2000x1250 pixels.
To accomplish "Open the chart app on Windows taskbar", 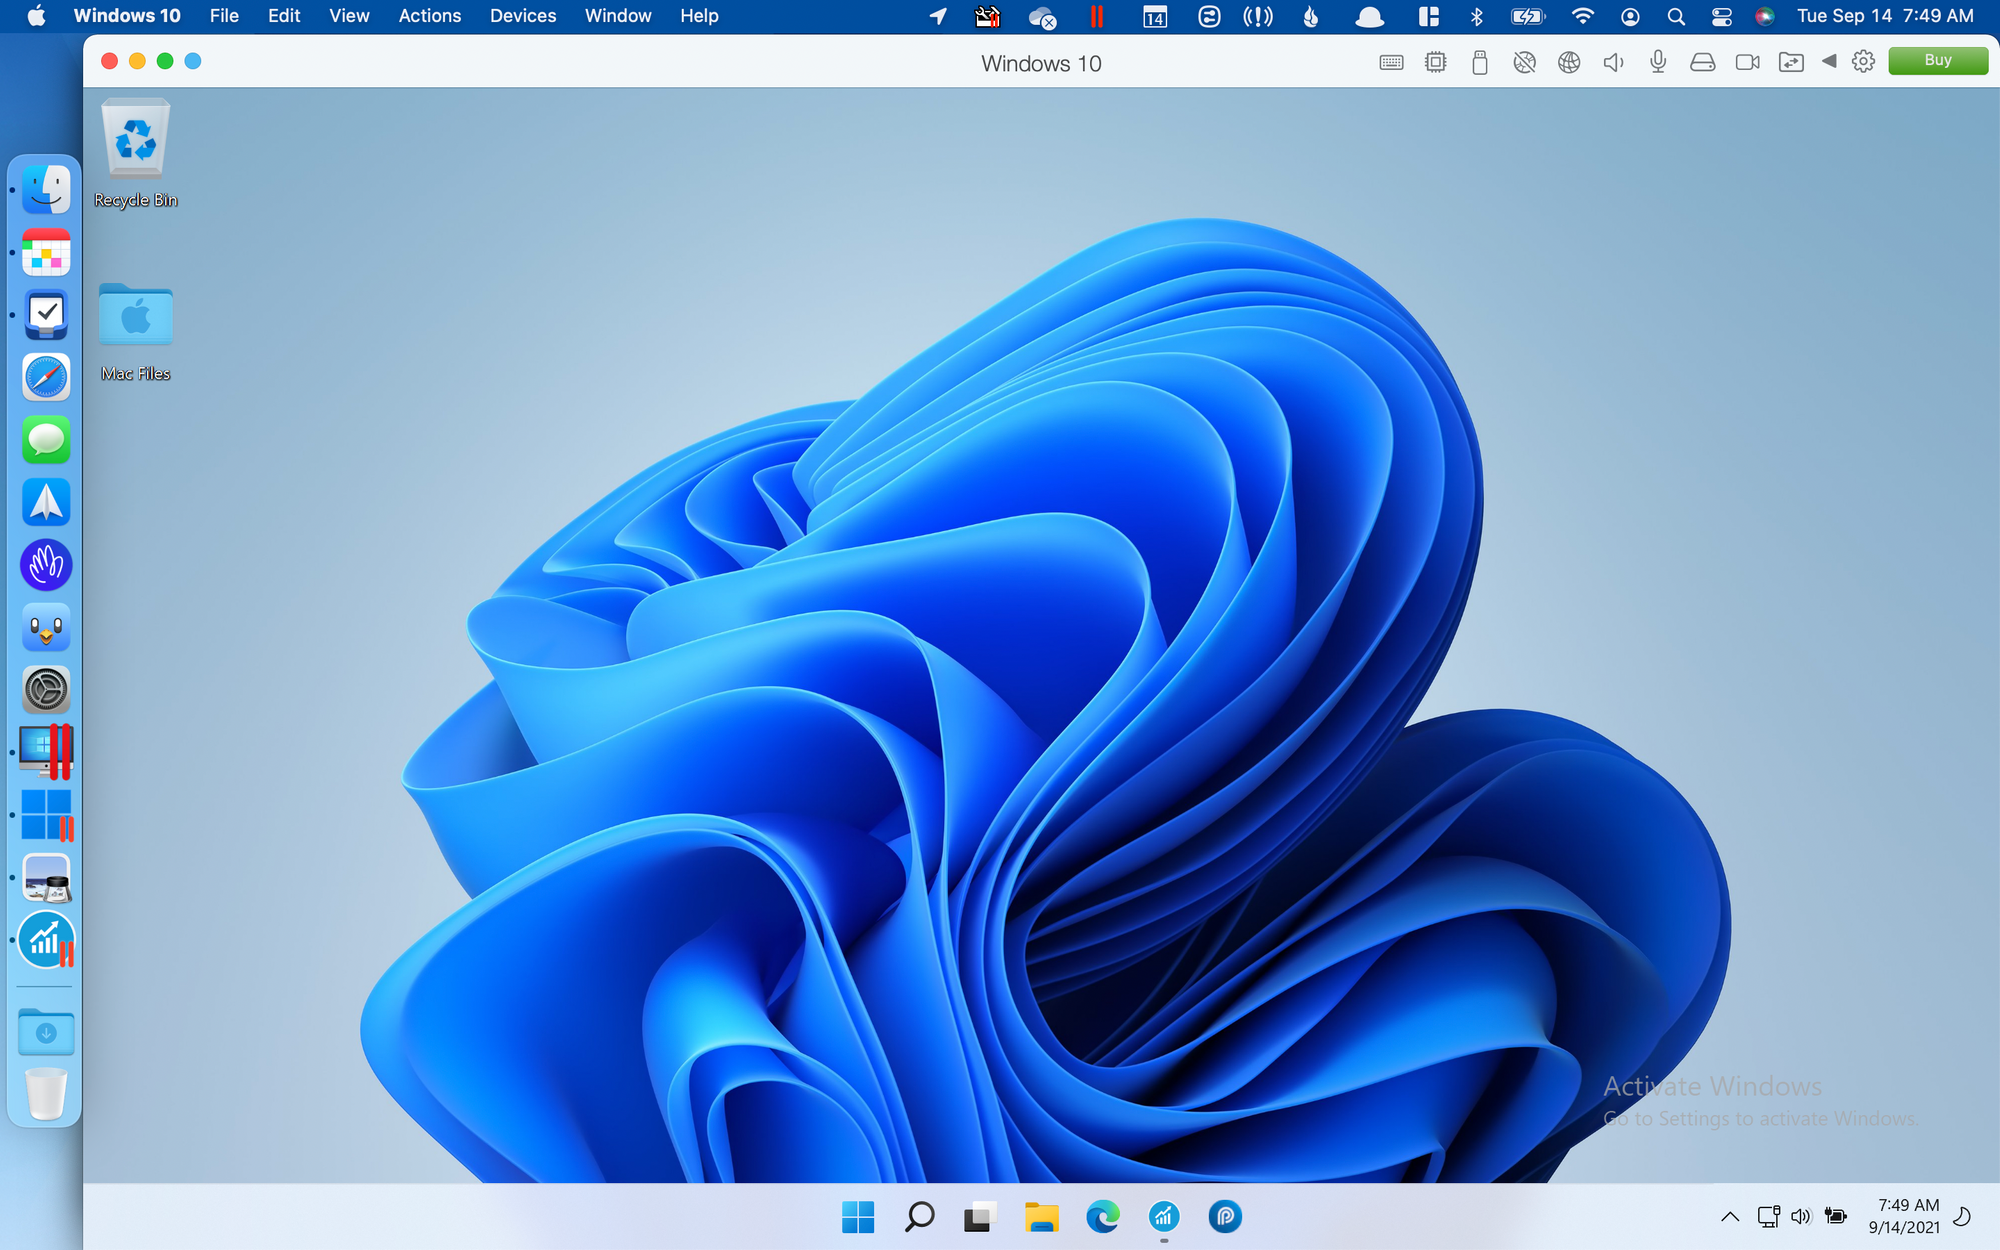I will [x=1164, y=1217].
